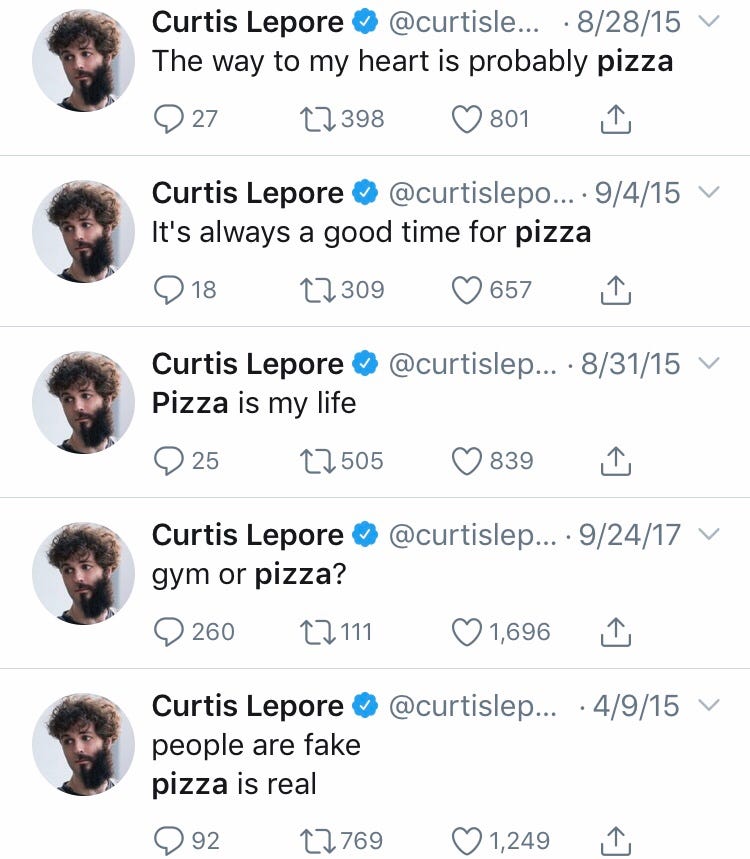Like the 'people are fake' tweet
The image size is (750, 859).
[x=467, y=841]
